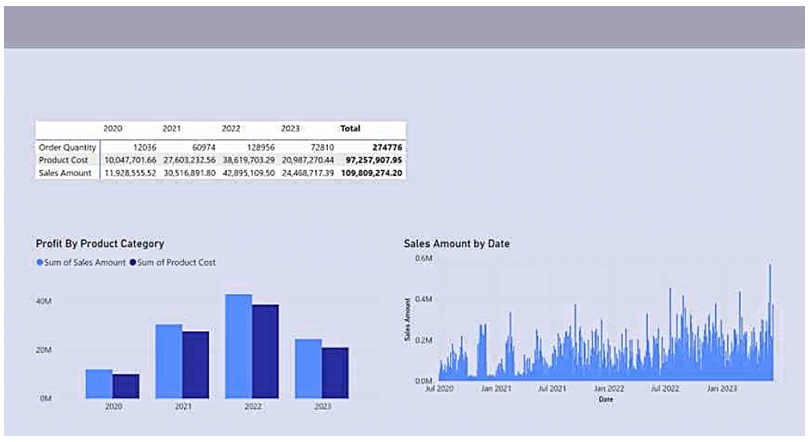Screen dimensions: 809x442
Task: Click the Sales Amount row header in the table
Action: (64, 173)
